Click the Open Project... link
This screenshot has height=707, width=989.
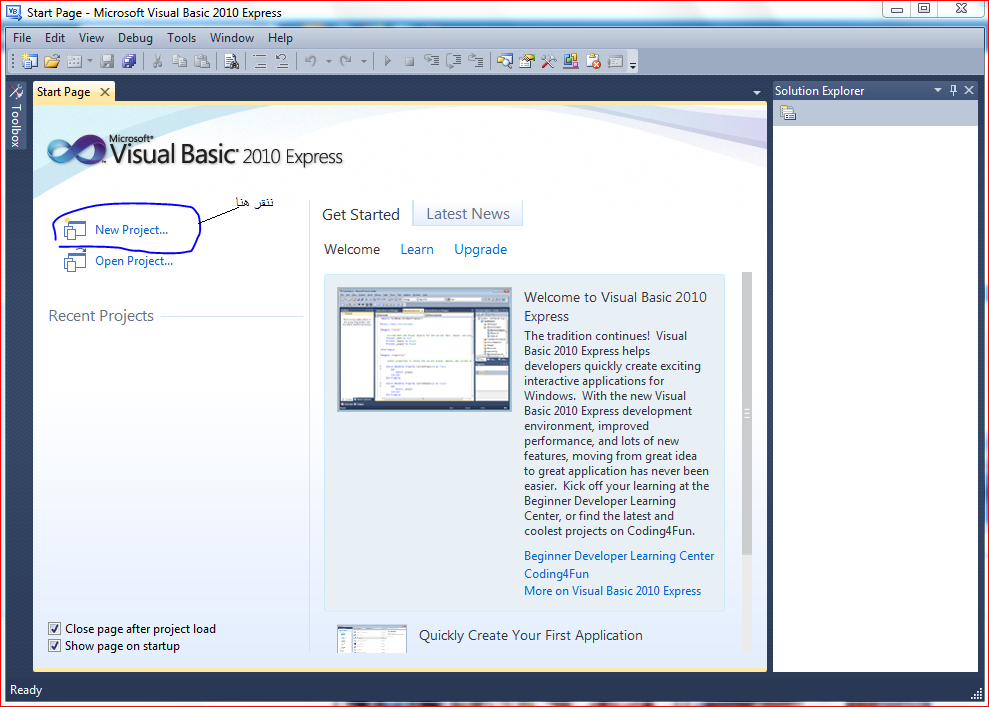click(134, 260)
